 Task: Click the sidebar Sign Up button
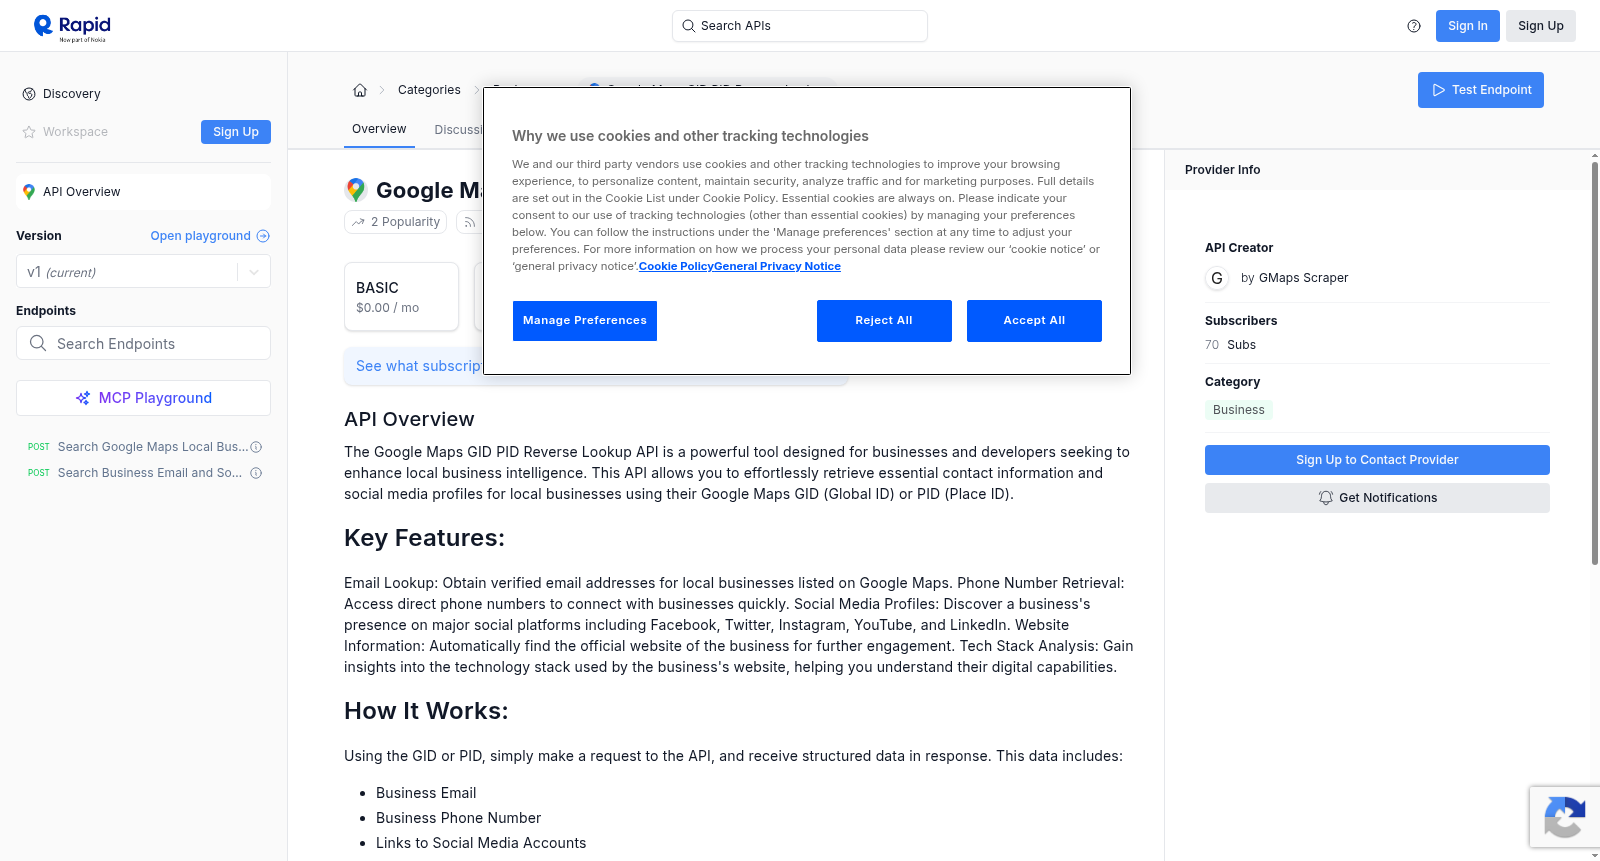click(x=236, y=132)
